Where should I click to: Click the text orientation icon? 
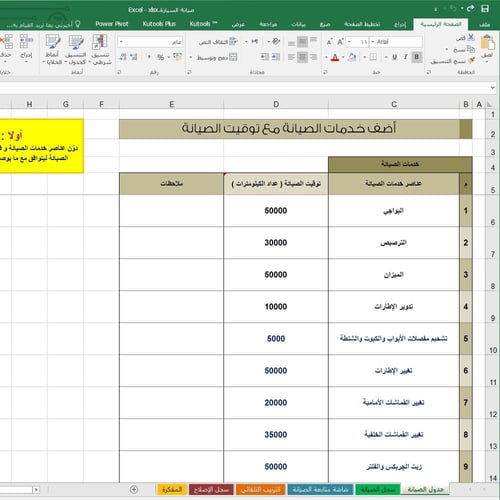(x=276, y=41)
